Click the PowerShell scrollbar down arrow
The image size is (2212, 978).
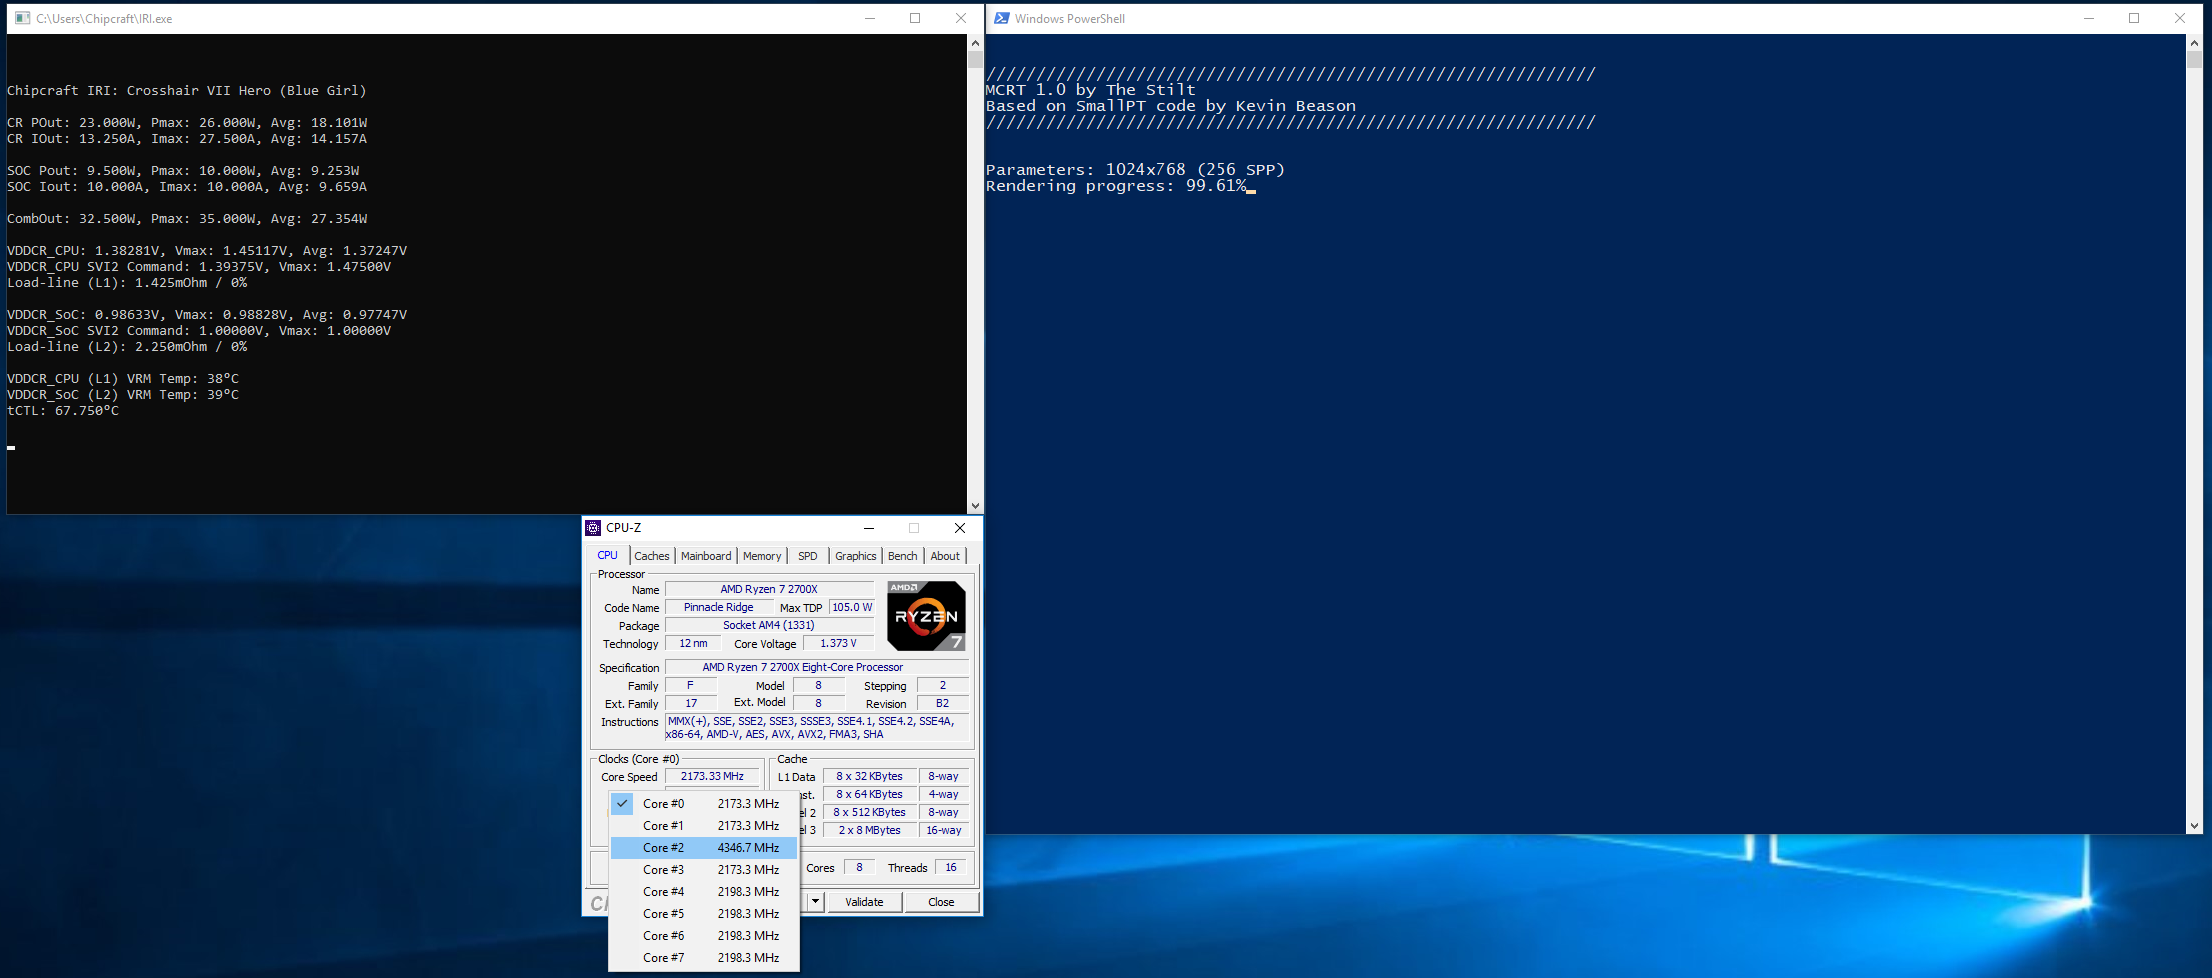[x=2195, y=826]
